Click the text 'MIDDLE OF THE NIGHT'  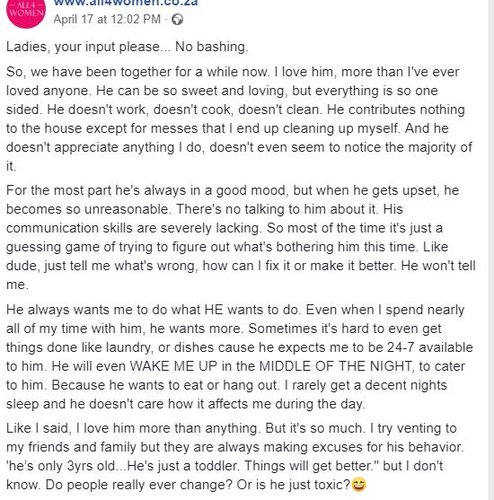pos(337,366)
